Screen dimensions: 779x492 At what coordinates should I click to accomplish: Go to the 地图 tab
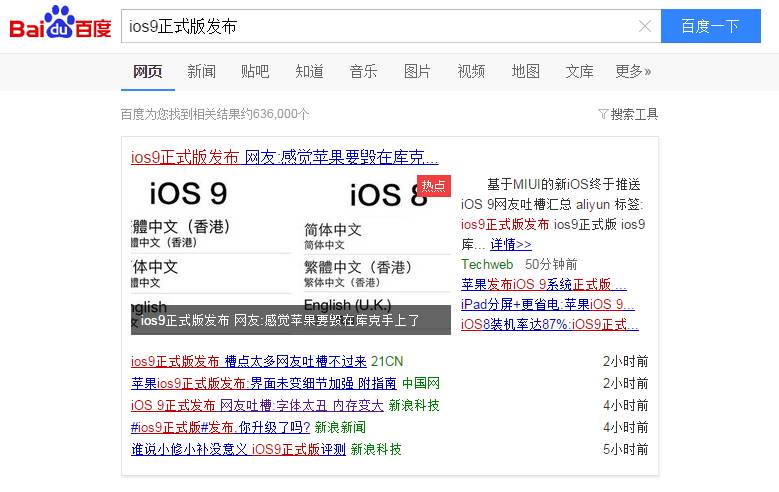point(525,72)
